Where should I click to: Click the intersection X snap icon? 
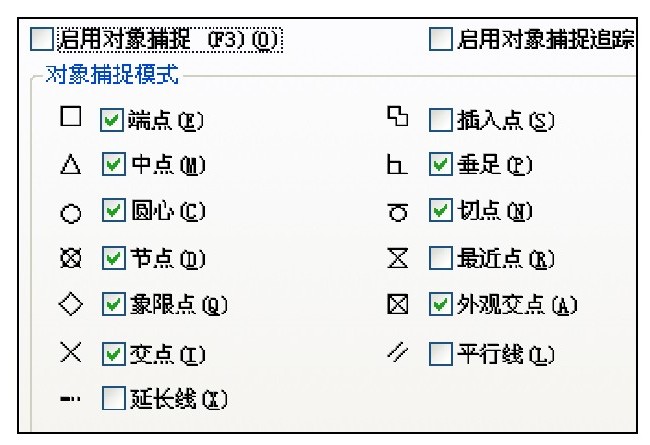(x=70, y=352)
